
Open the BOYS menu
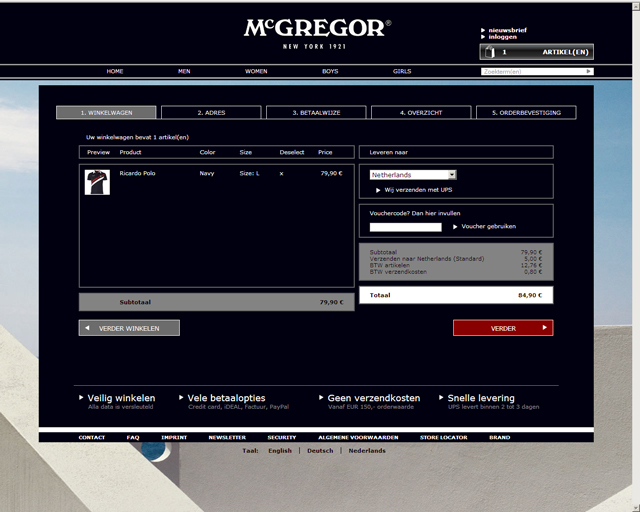click(330, 71)
